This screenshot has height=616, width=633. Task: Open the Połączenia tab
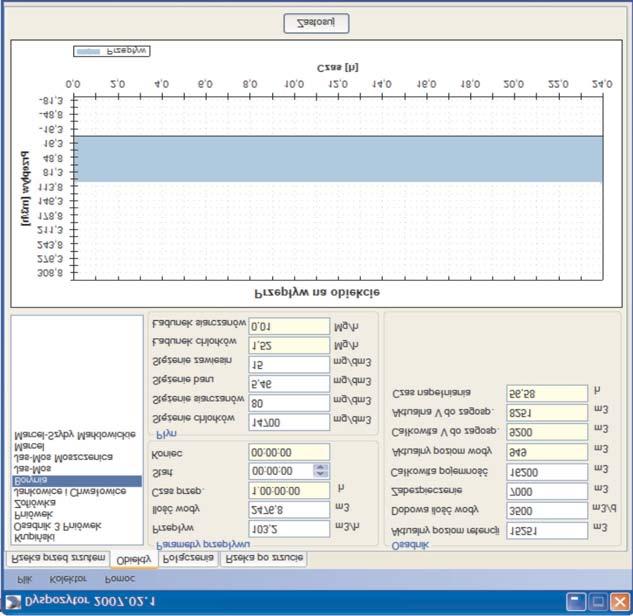[189, 559]
